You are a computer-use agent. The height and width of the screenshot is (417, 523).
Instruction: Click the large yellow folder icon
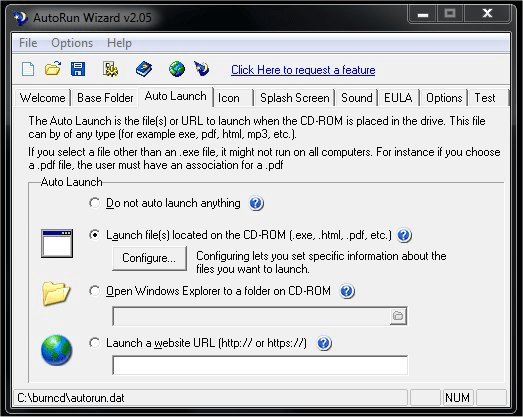(x=56, y=293)
